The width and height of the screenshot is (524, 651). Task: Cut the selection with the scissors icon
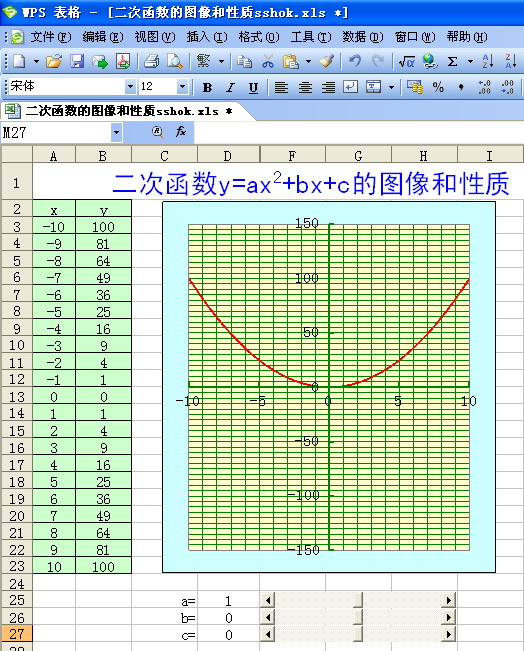(268, 61)
